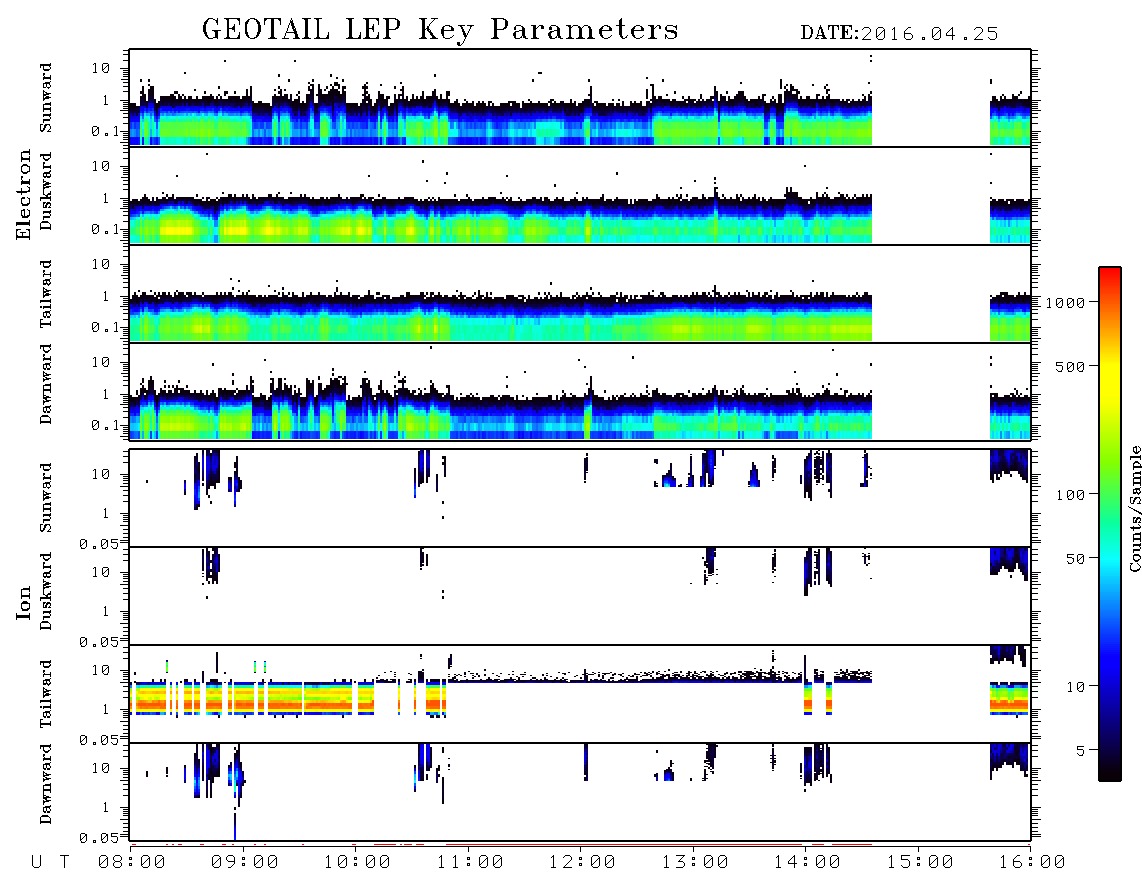Click the "0.1" tick of Electron Sunward panel

tap(105, 132)
